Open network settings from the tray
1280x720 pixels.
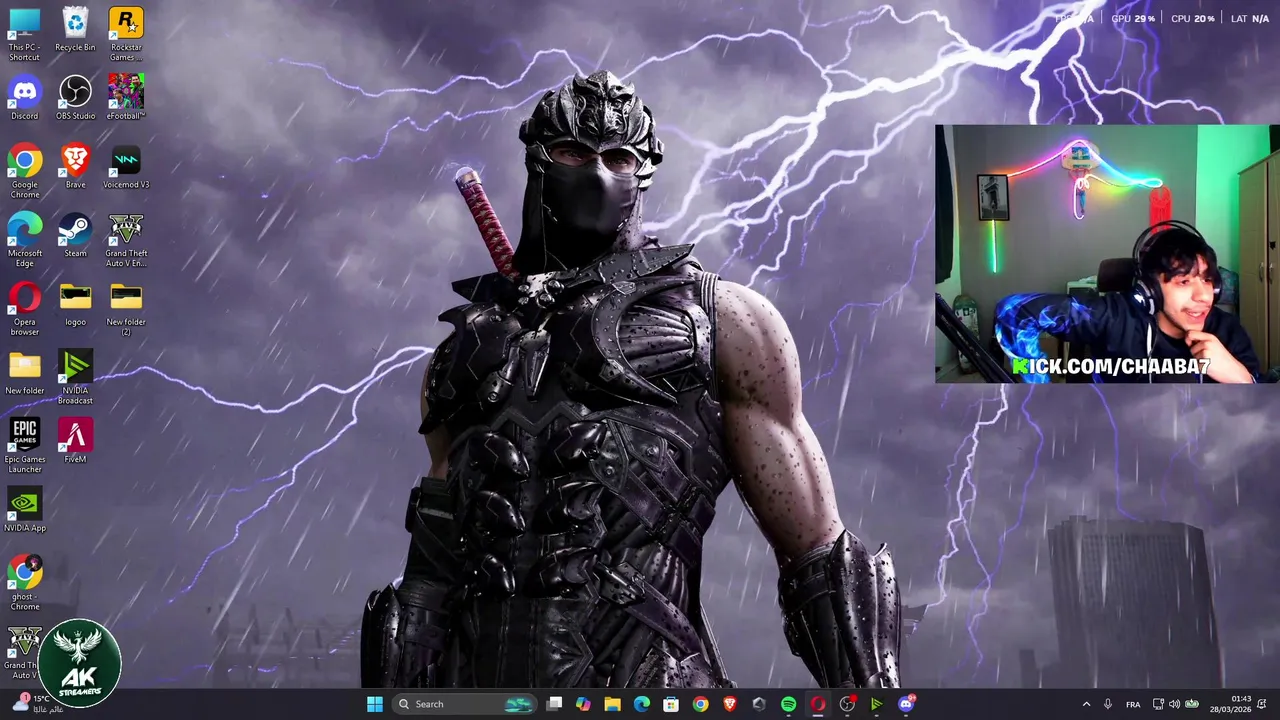pos(1158,704)
